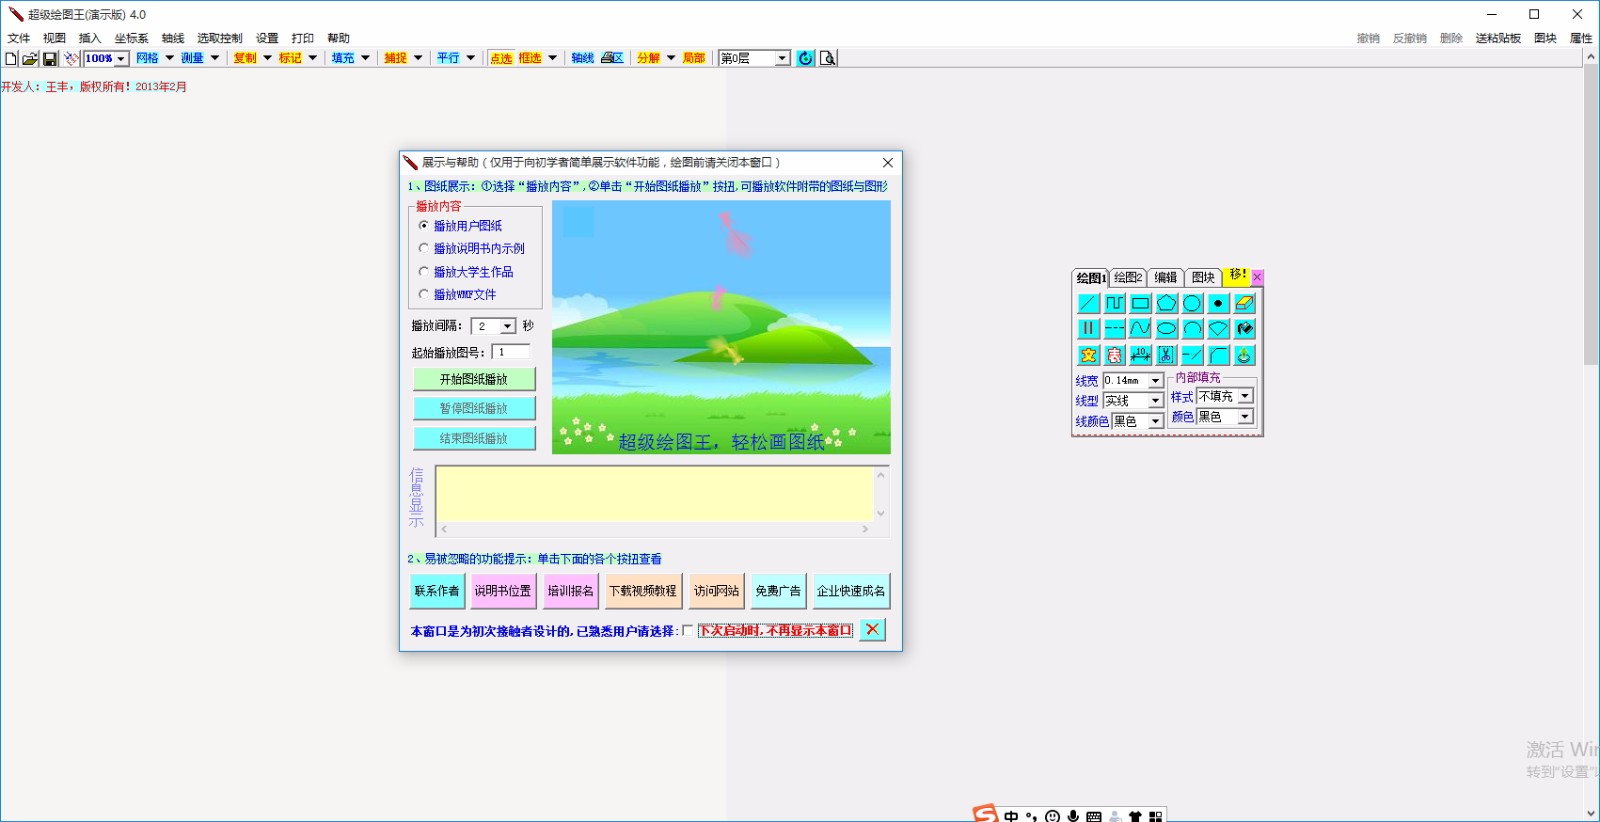
Task: Open the 文件 menu
Action: [19, 38]
